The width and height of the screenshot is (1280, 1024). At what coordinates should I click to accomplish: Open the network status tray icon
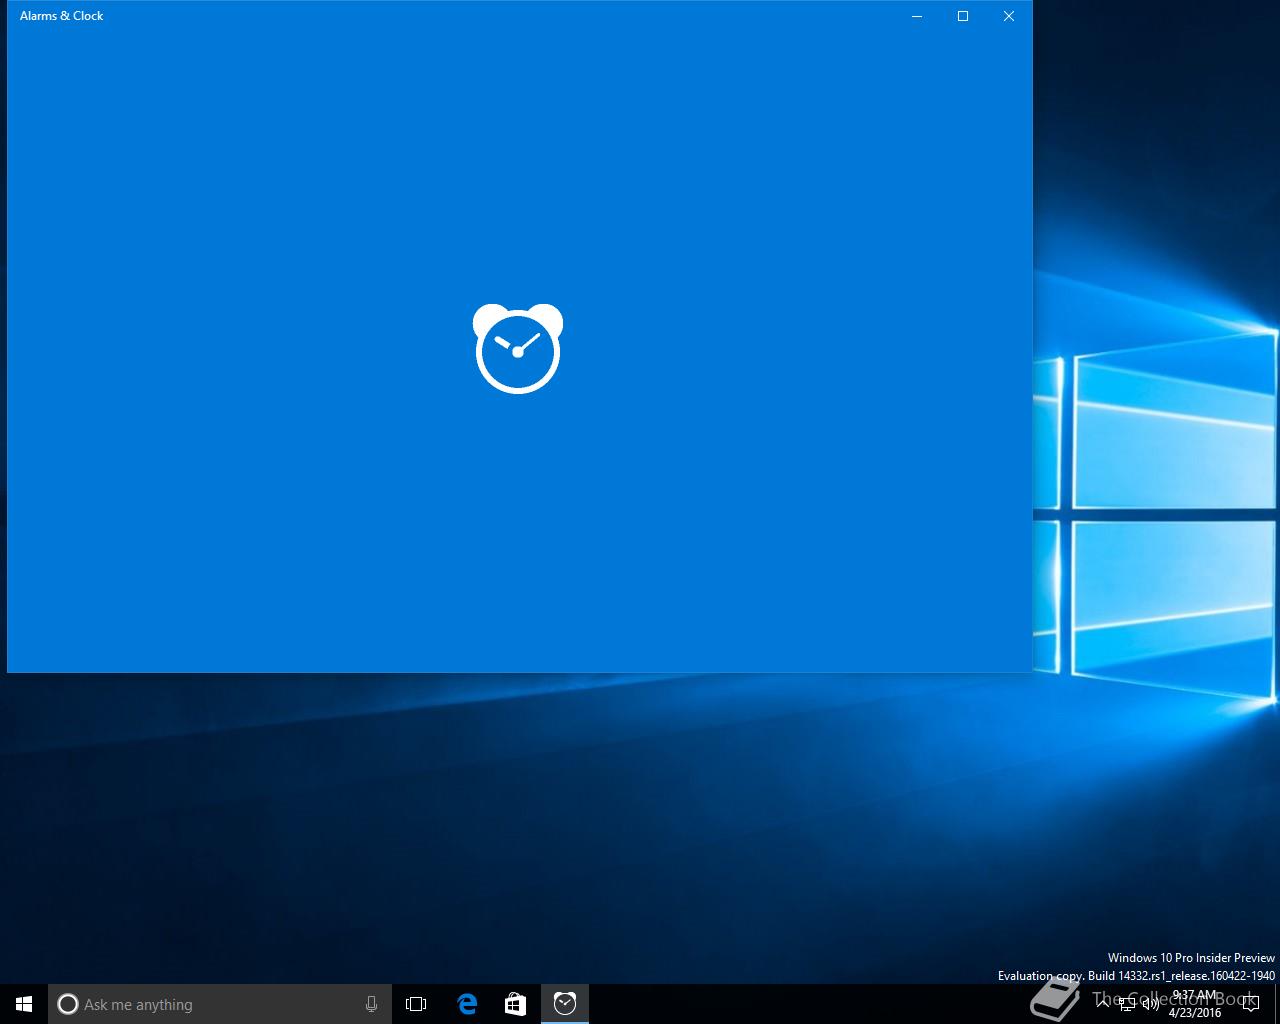tap(1127, 1004)
